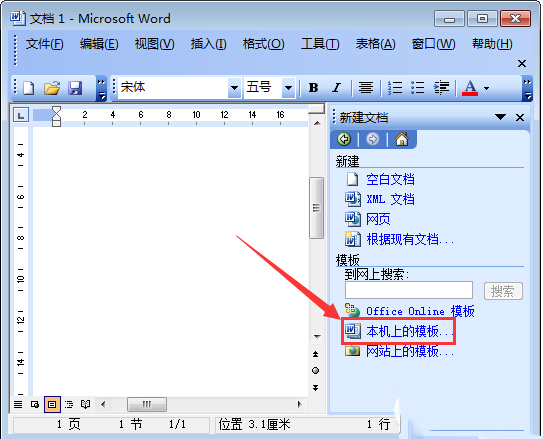The image size is (543, 439).
Task: Click 位置 3.1厘米 in the status bar
Action: coord(255,424)
